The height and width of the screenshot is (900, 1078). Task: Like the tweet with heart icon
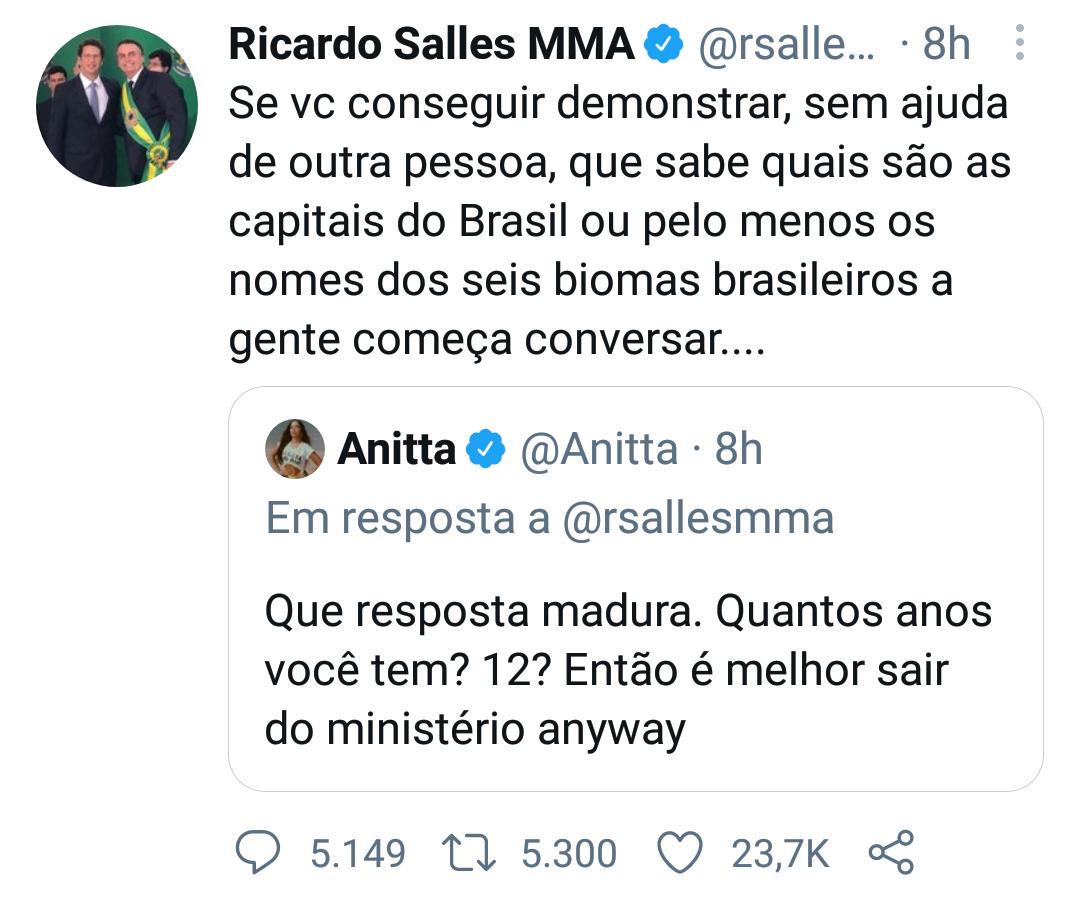(680, 853)
